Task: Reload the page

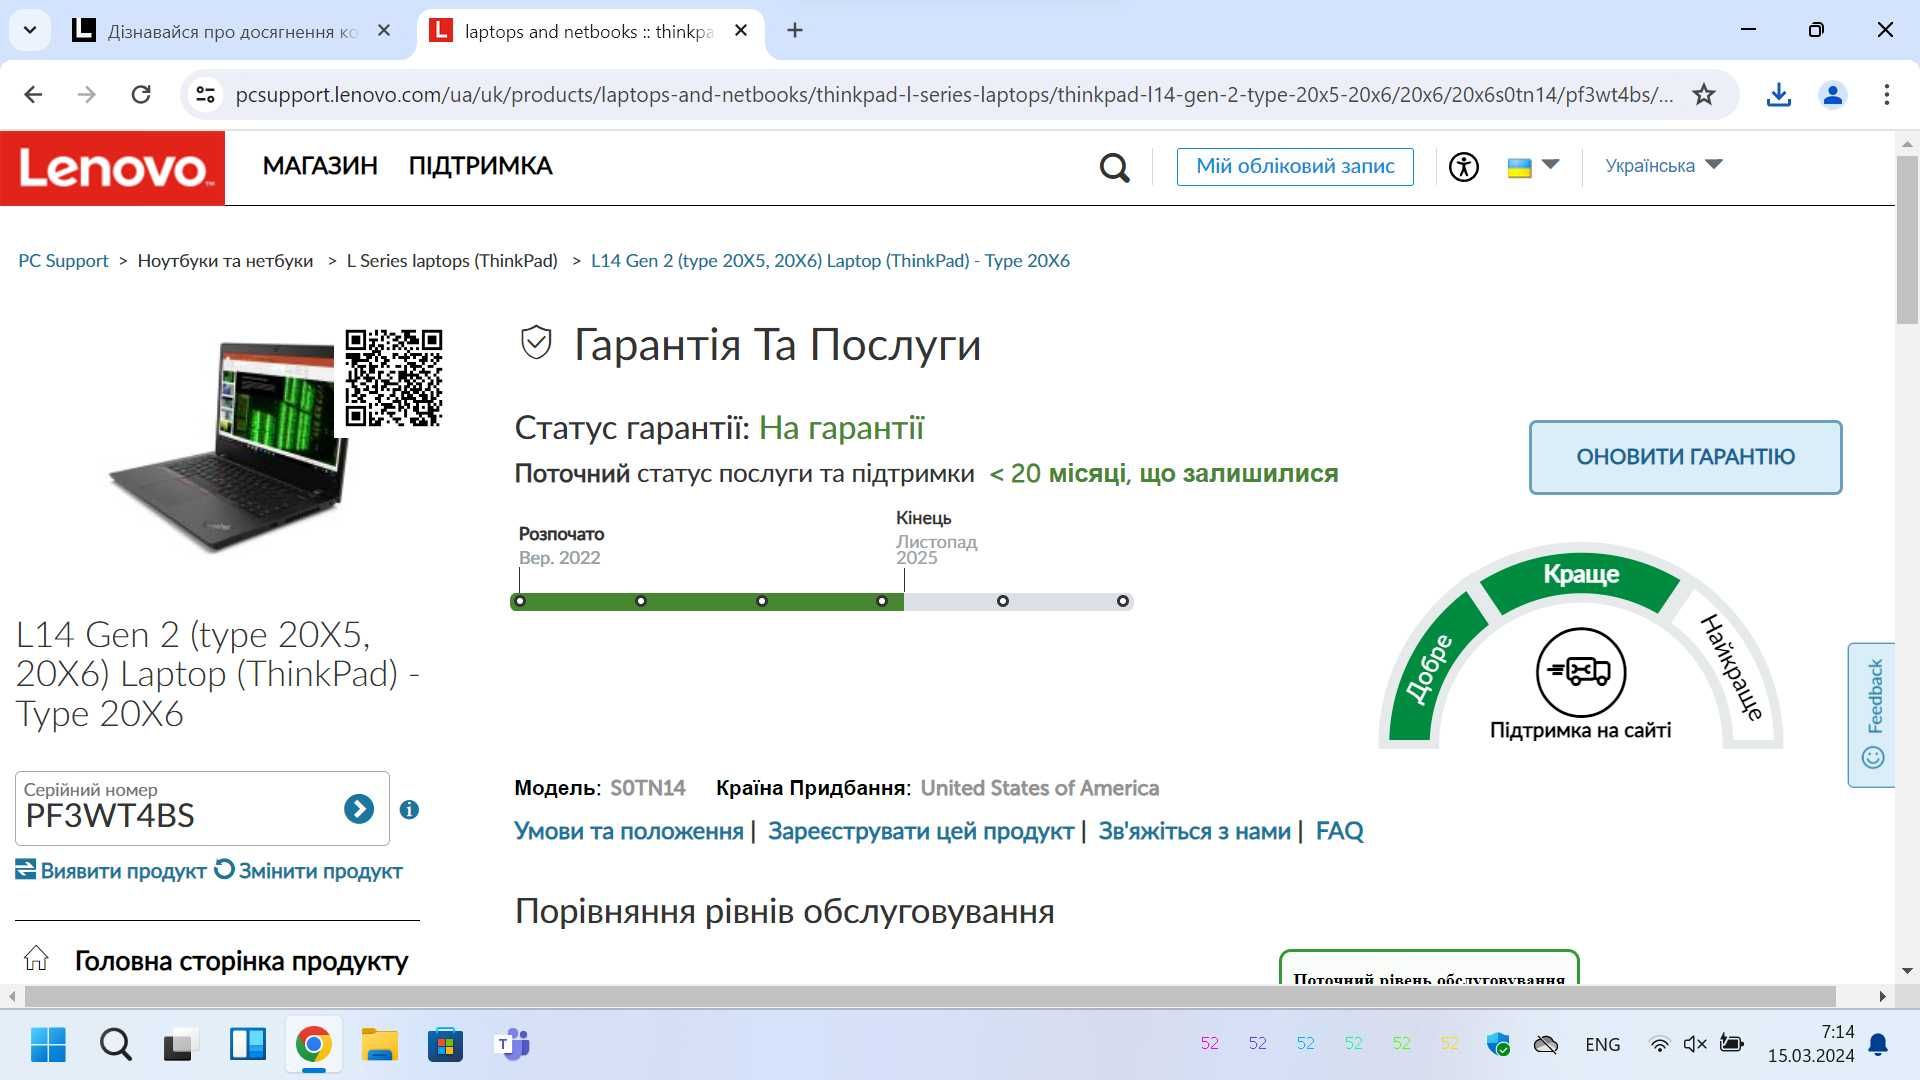Action: pyautogui.click(x=141, y=95)
